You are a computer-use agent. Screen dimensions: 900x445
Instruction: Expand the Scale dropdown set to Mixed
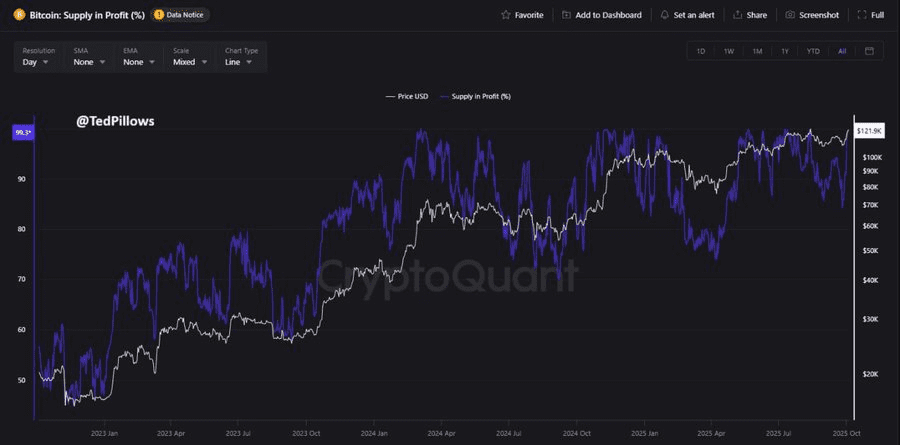(189, 56)
